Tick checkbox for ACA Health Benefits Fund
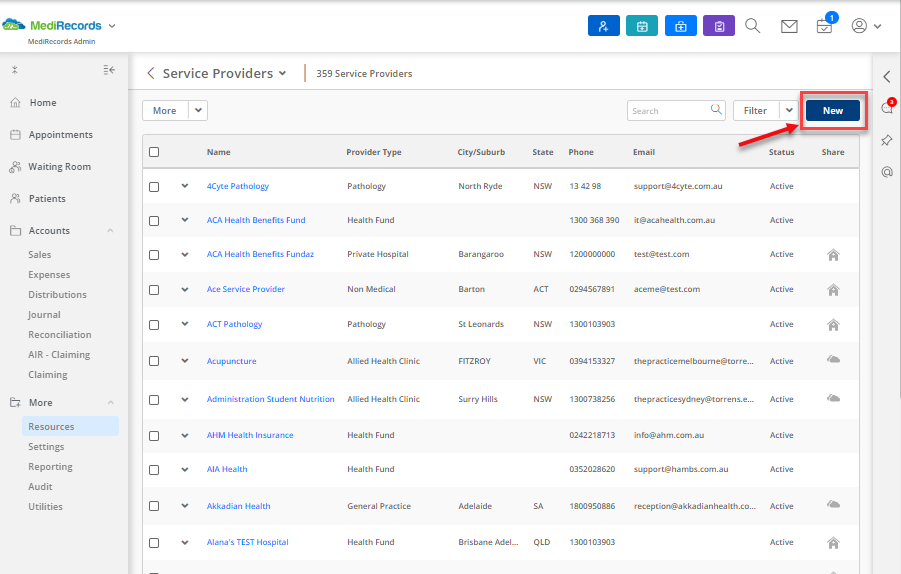The width and height of the screenshot is (901, 574). [154, 221]
